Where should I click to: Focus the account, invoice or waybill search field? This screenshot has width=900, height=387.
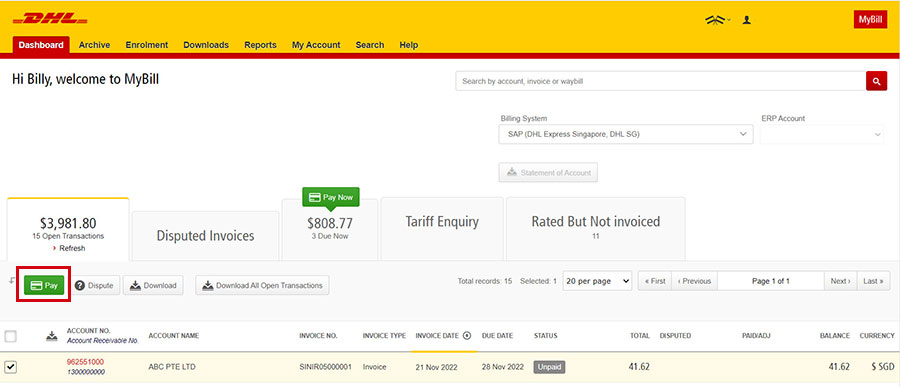click(661, 82)
